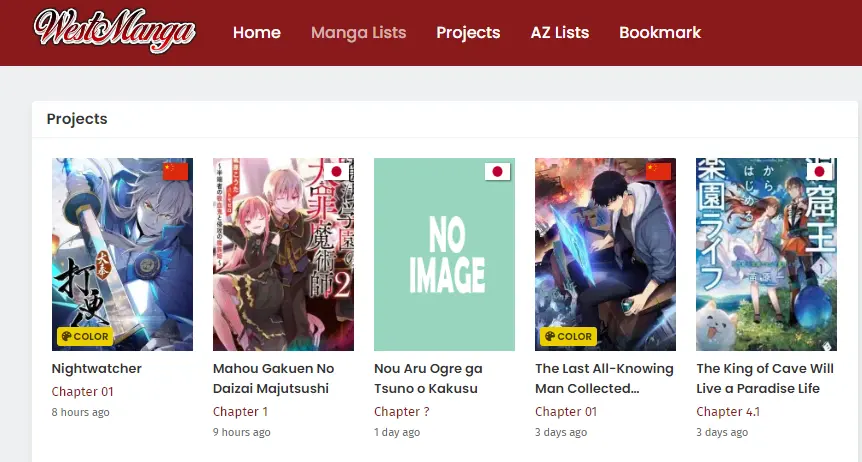Click the '1 day ago' timestamp
The height and width of the screenshot is (462, 862).
point(397,432)
